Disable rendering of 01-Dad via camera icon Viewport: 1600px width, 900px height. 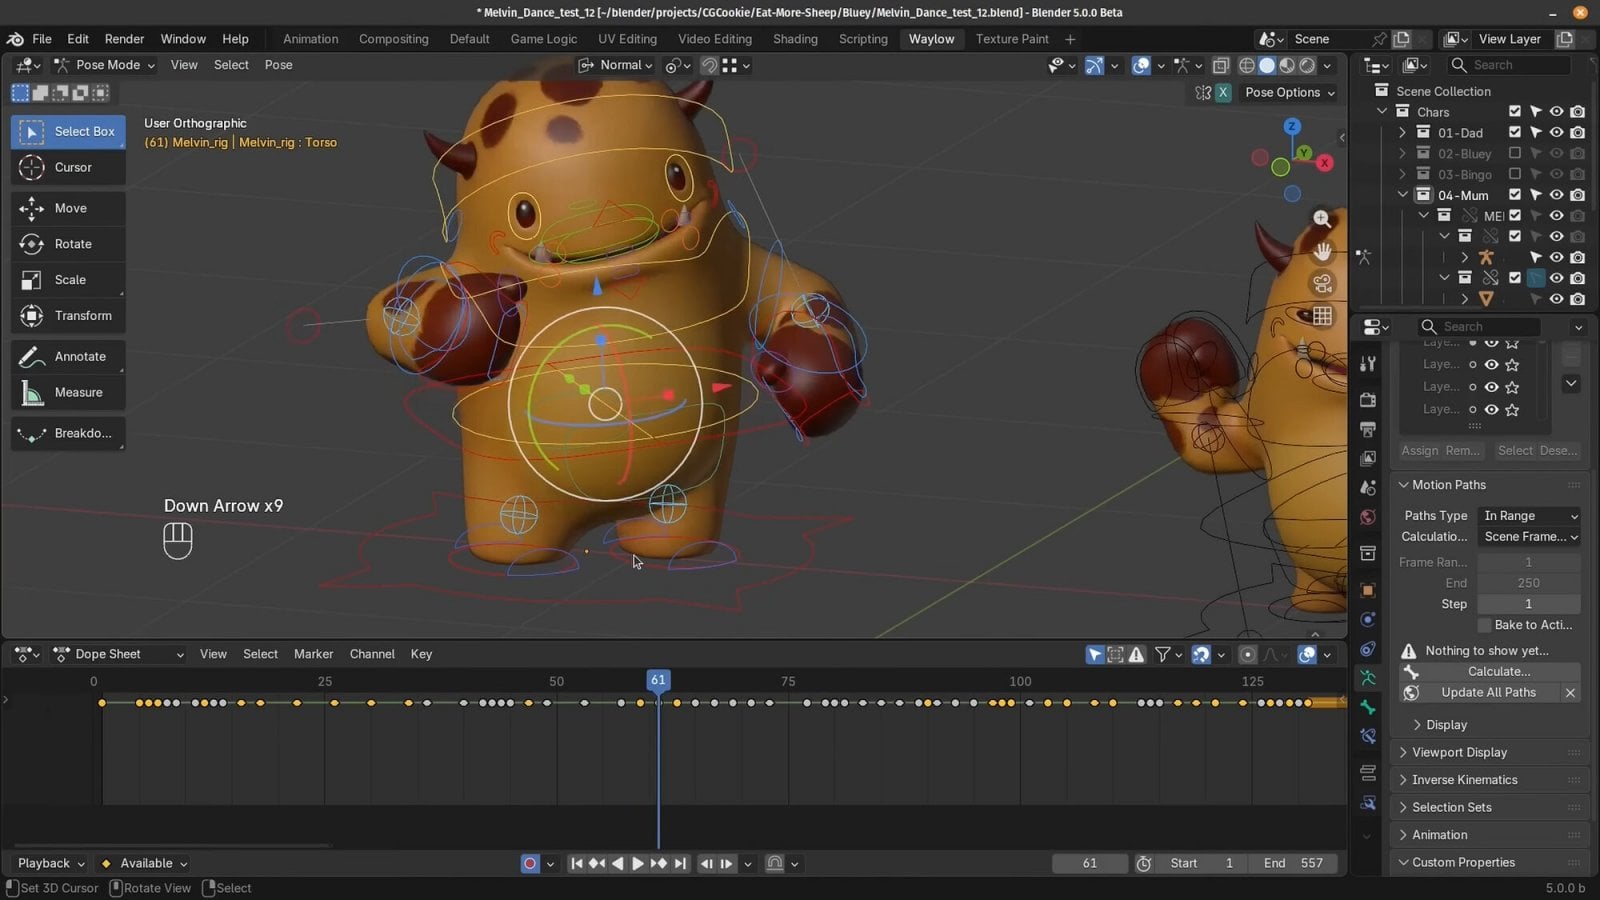point(1578,132)
